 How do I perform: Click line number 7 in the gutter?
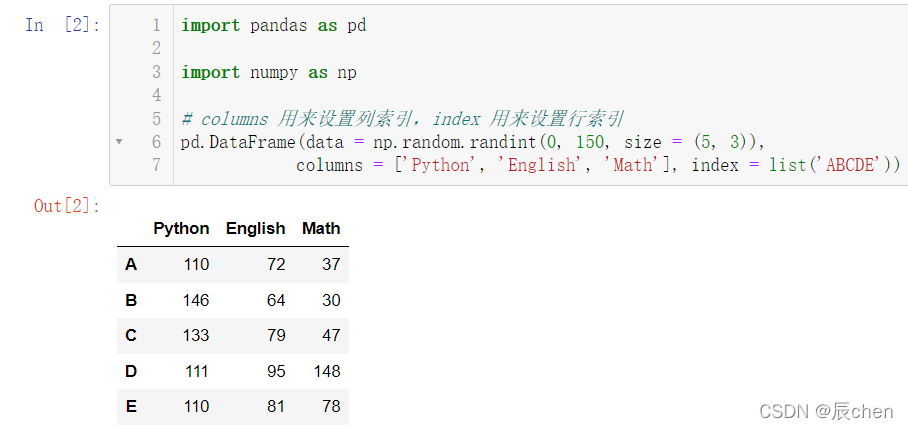[x=156, y=165]
